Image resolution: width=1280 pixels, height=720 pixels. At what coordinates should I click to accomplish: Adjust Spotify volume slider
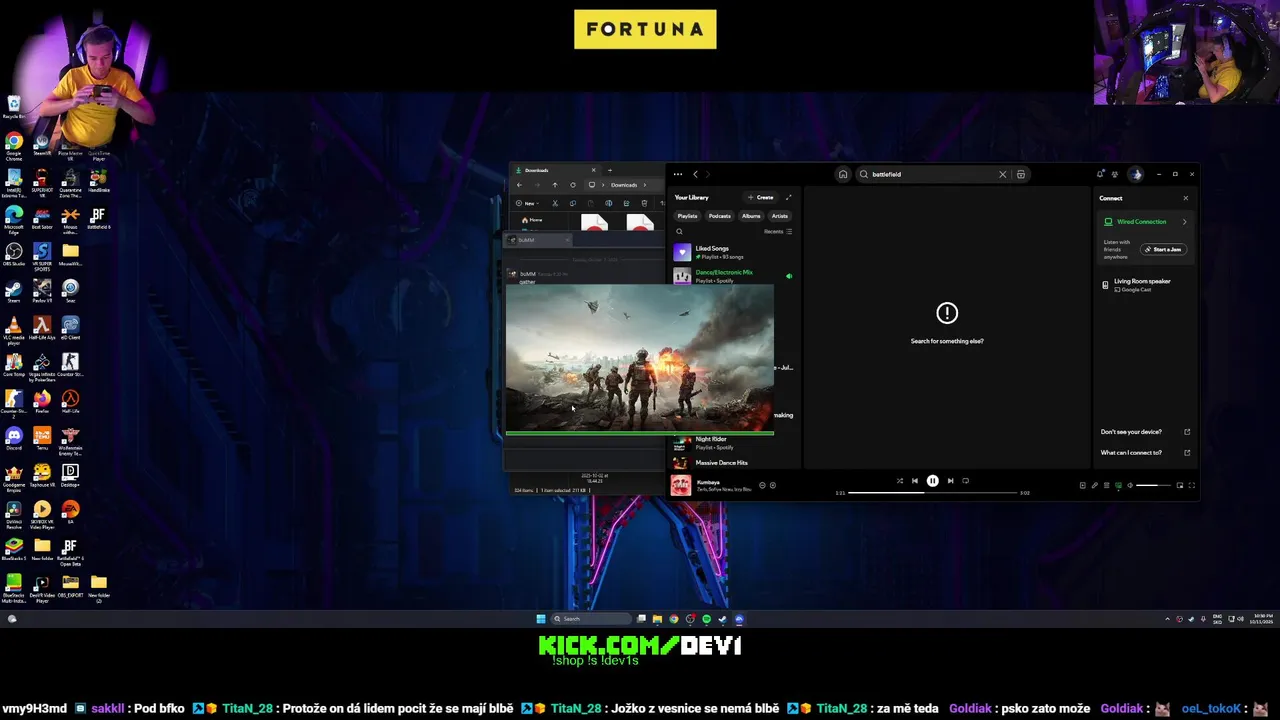click(x=1153, y=485)
